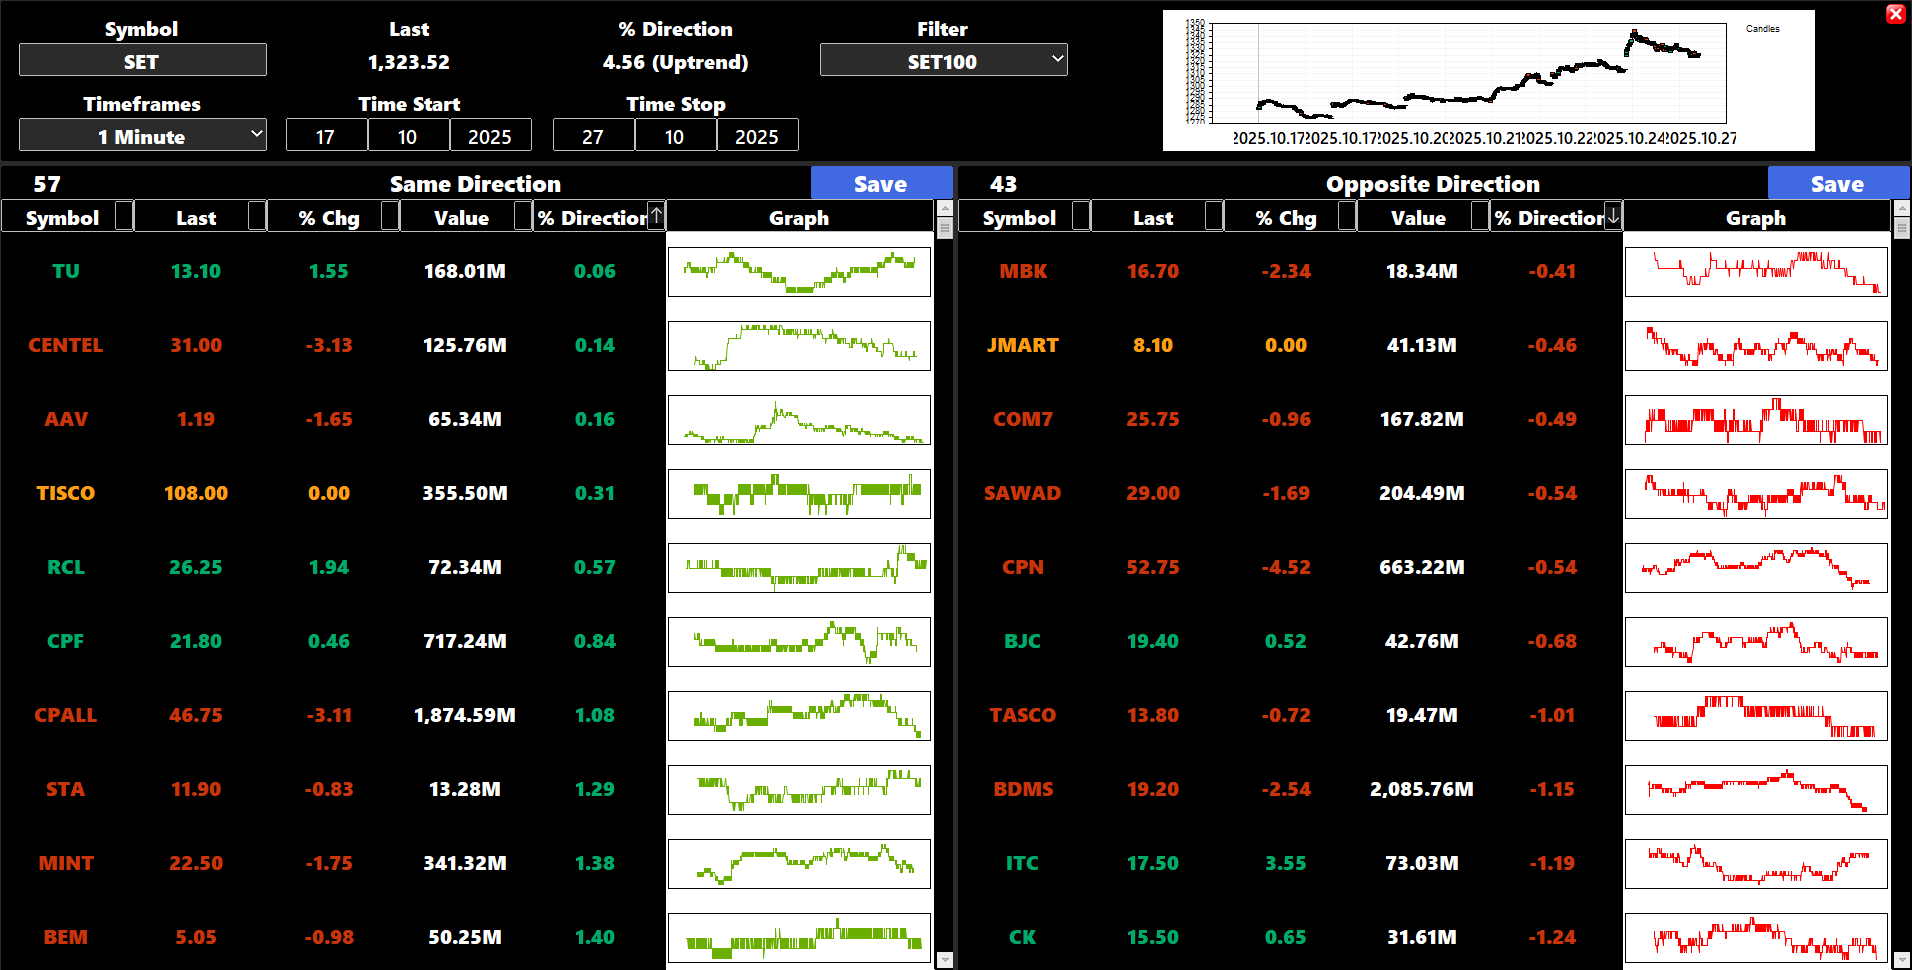Viewport: 1912px width, 970px height.
Task: Save the Same Direction list
Action: click(880, 184)
